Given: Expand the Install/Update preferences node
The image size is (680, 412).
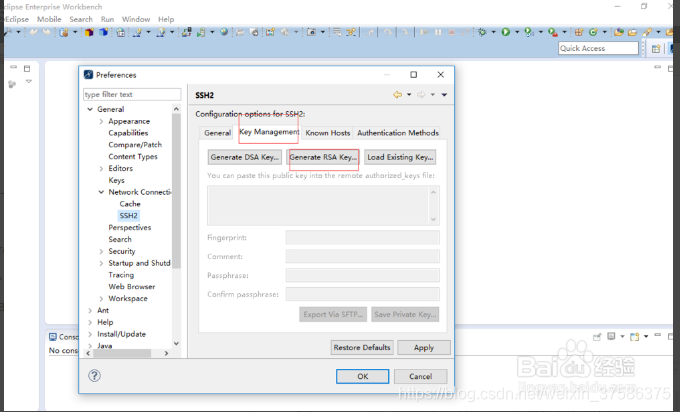Looking at the screenshot, I should (x=90, y=334).
